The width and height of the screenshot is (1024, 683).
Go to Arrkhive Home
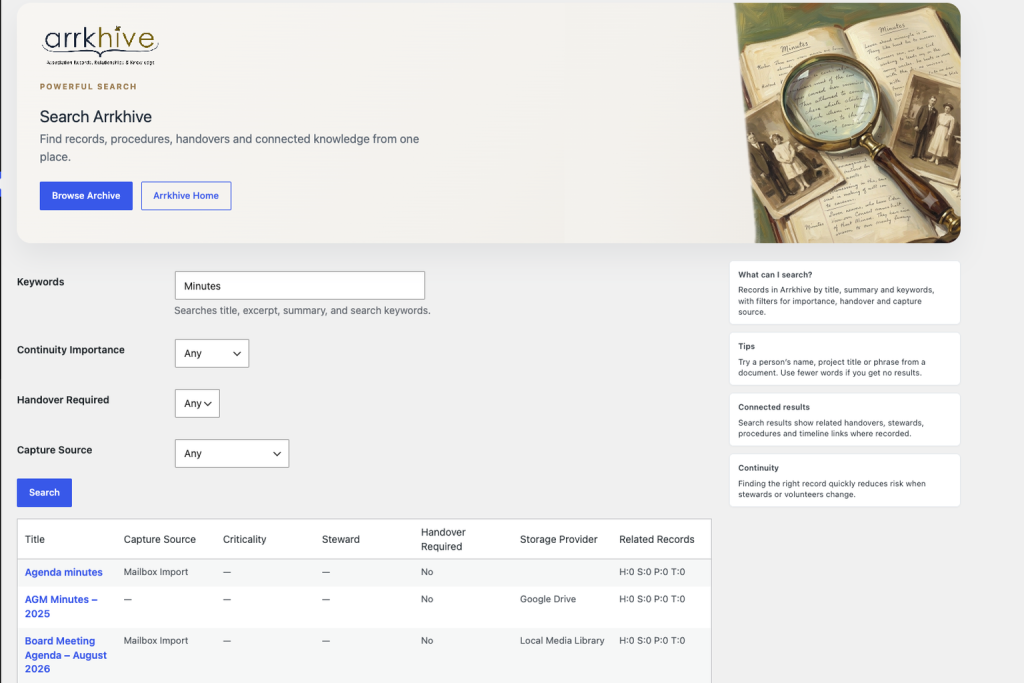tap(186, 196)
